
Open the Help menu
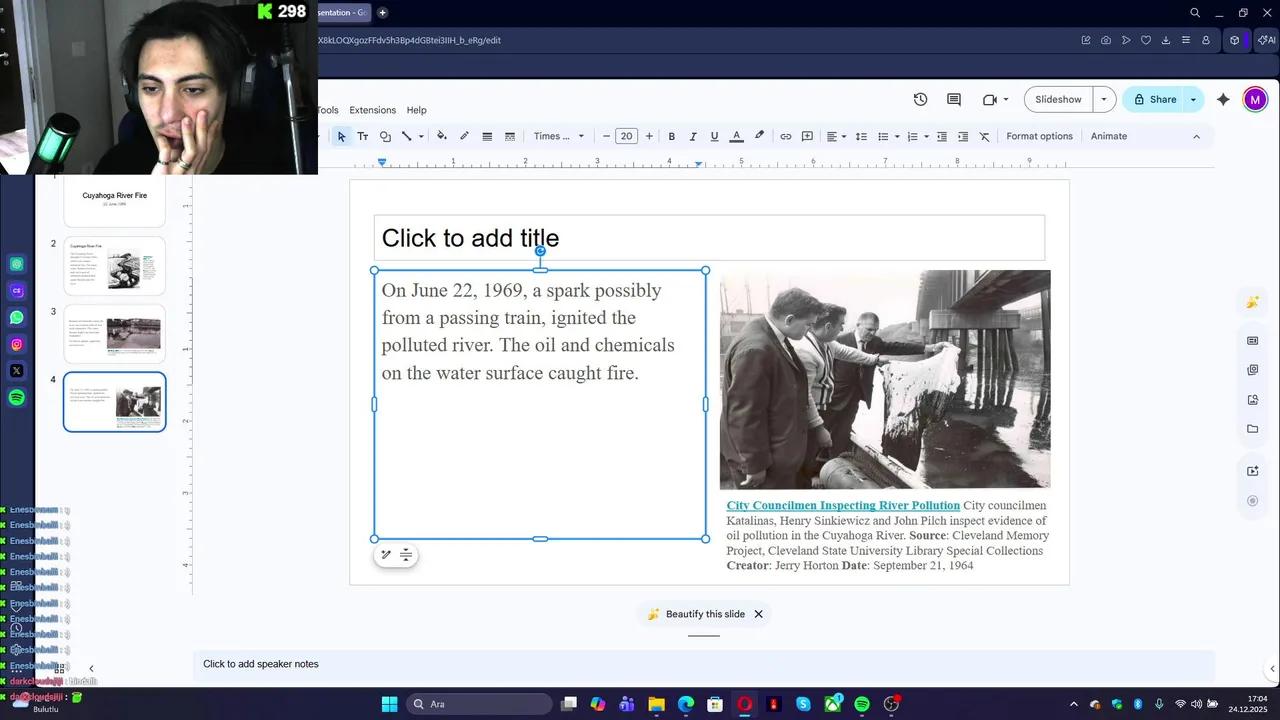(x=416, y=110)
